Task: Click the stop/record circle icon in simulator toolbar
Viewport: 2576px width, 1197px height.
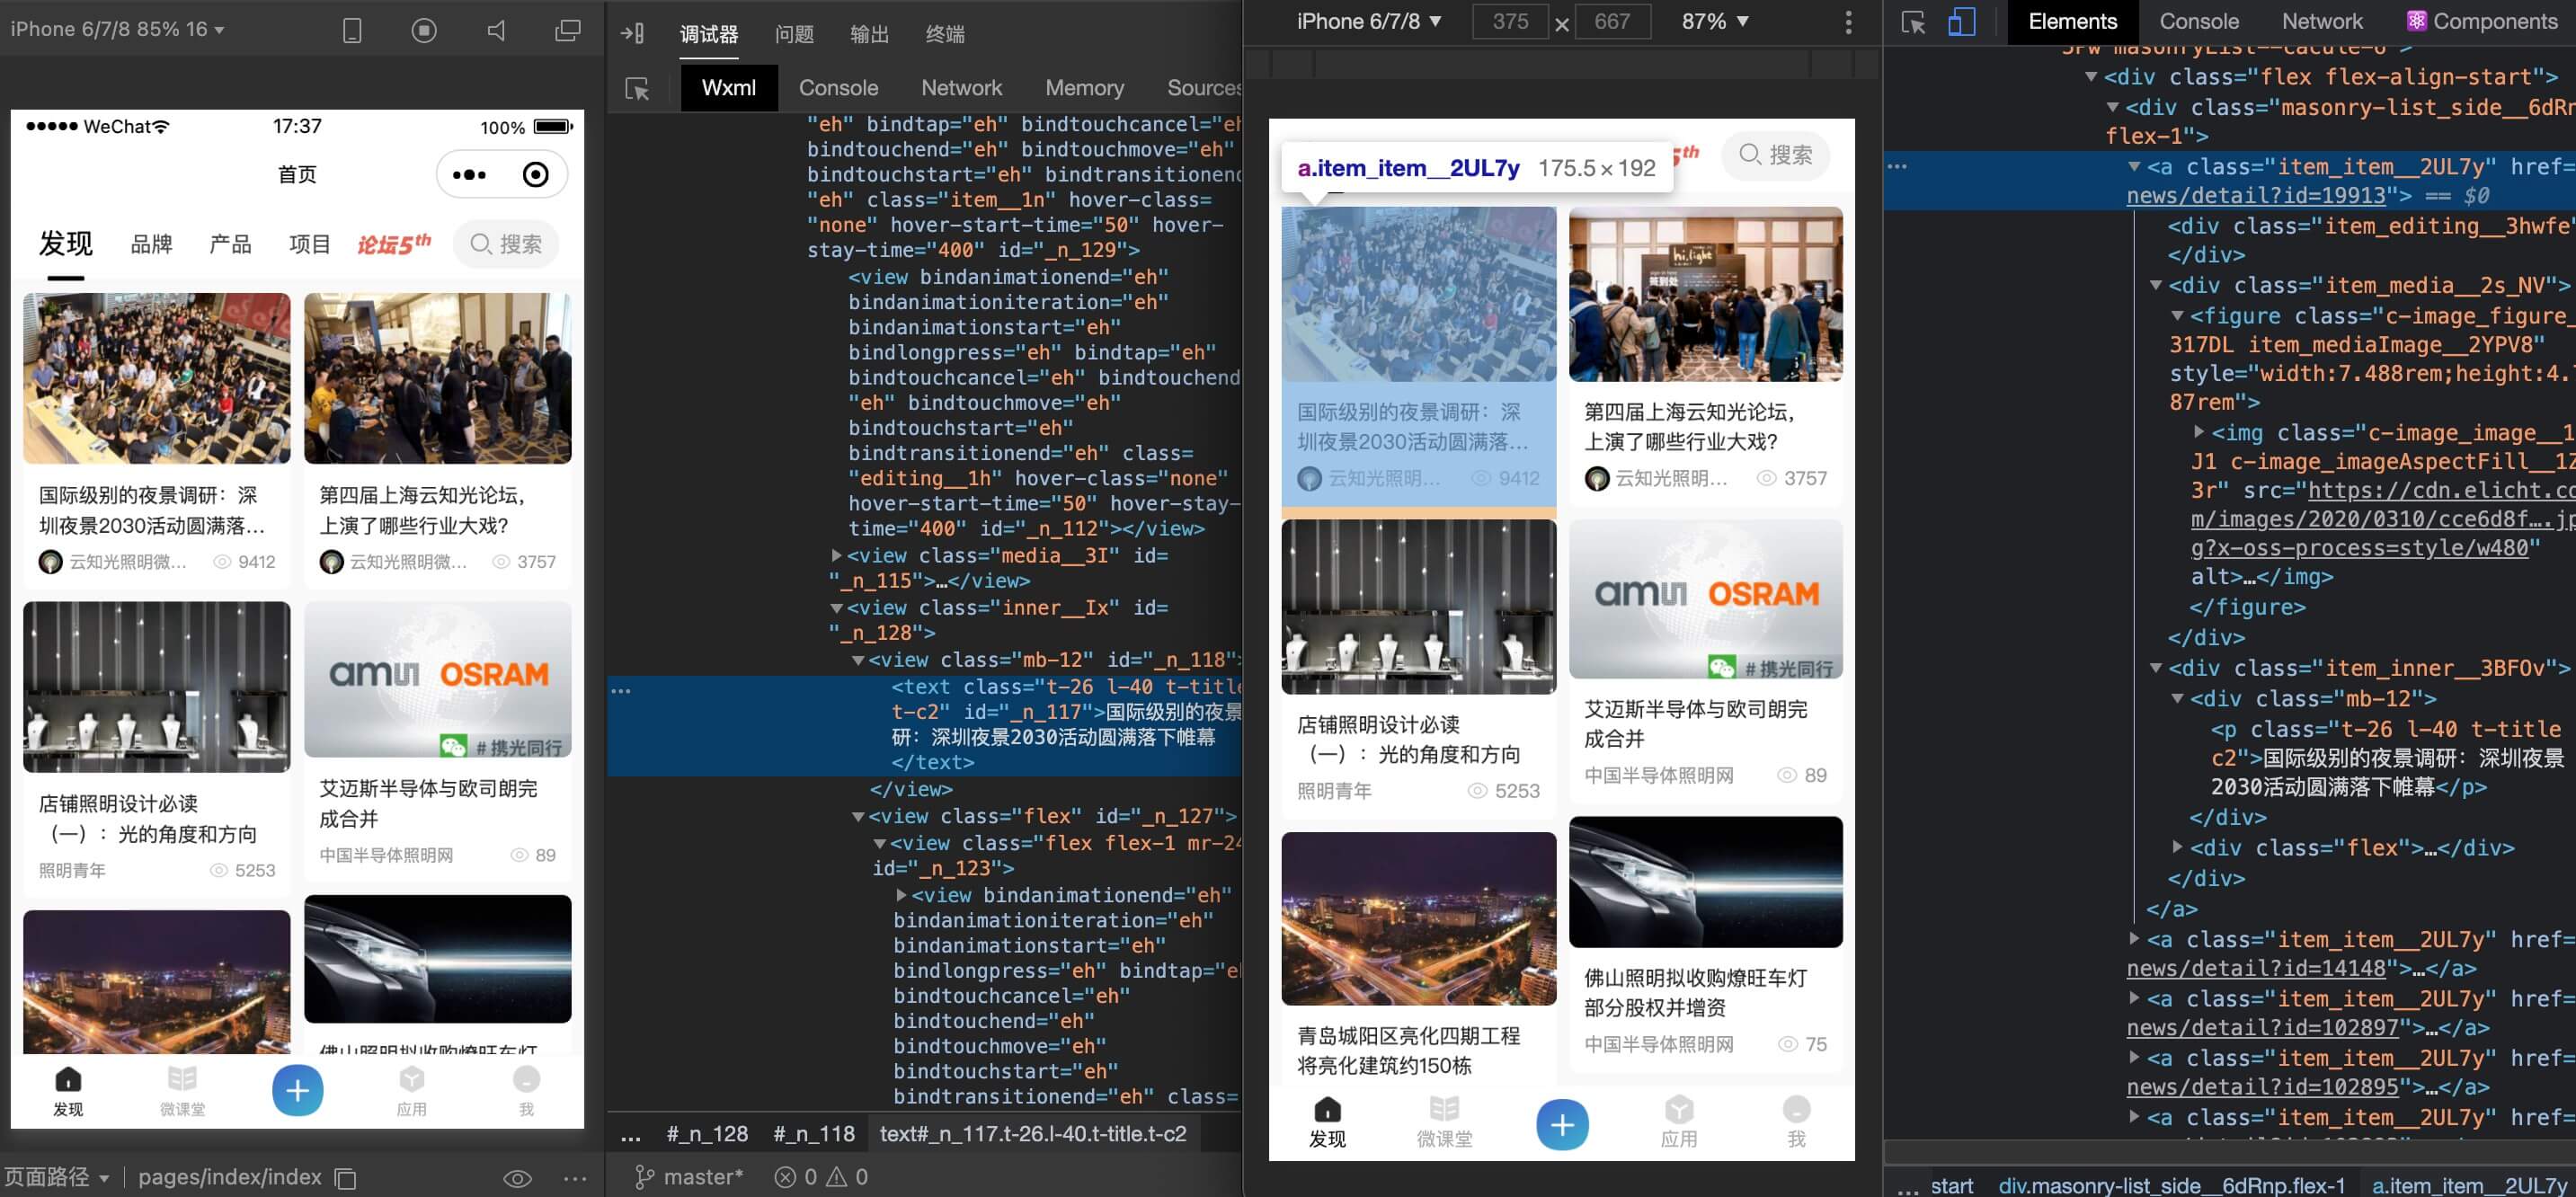Action: [424, 30]
